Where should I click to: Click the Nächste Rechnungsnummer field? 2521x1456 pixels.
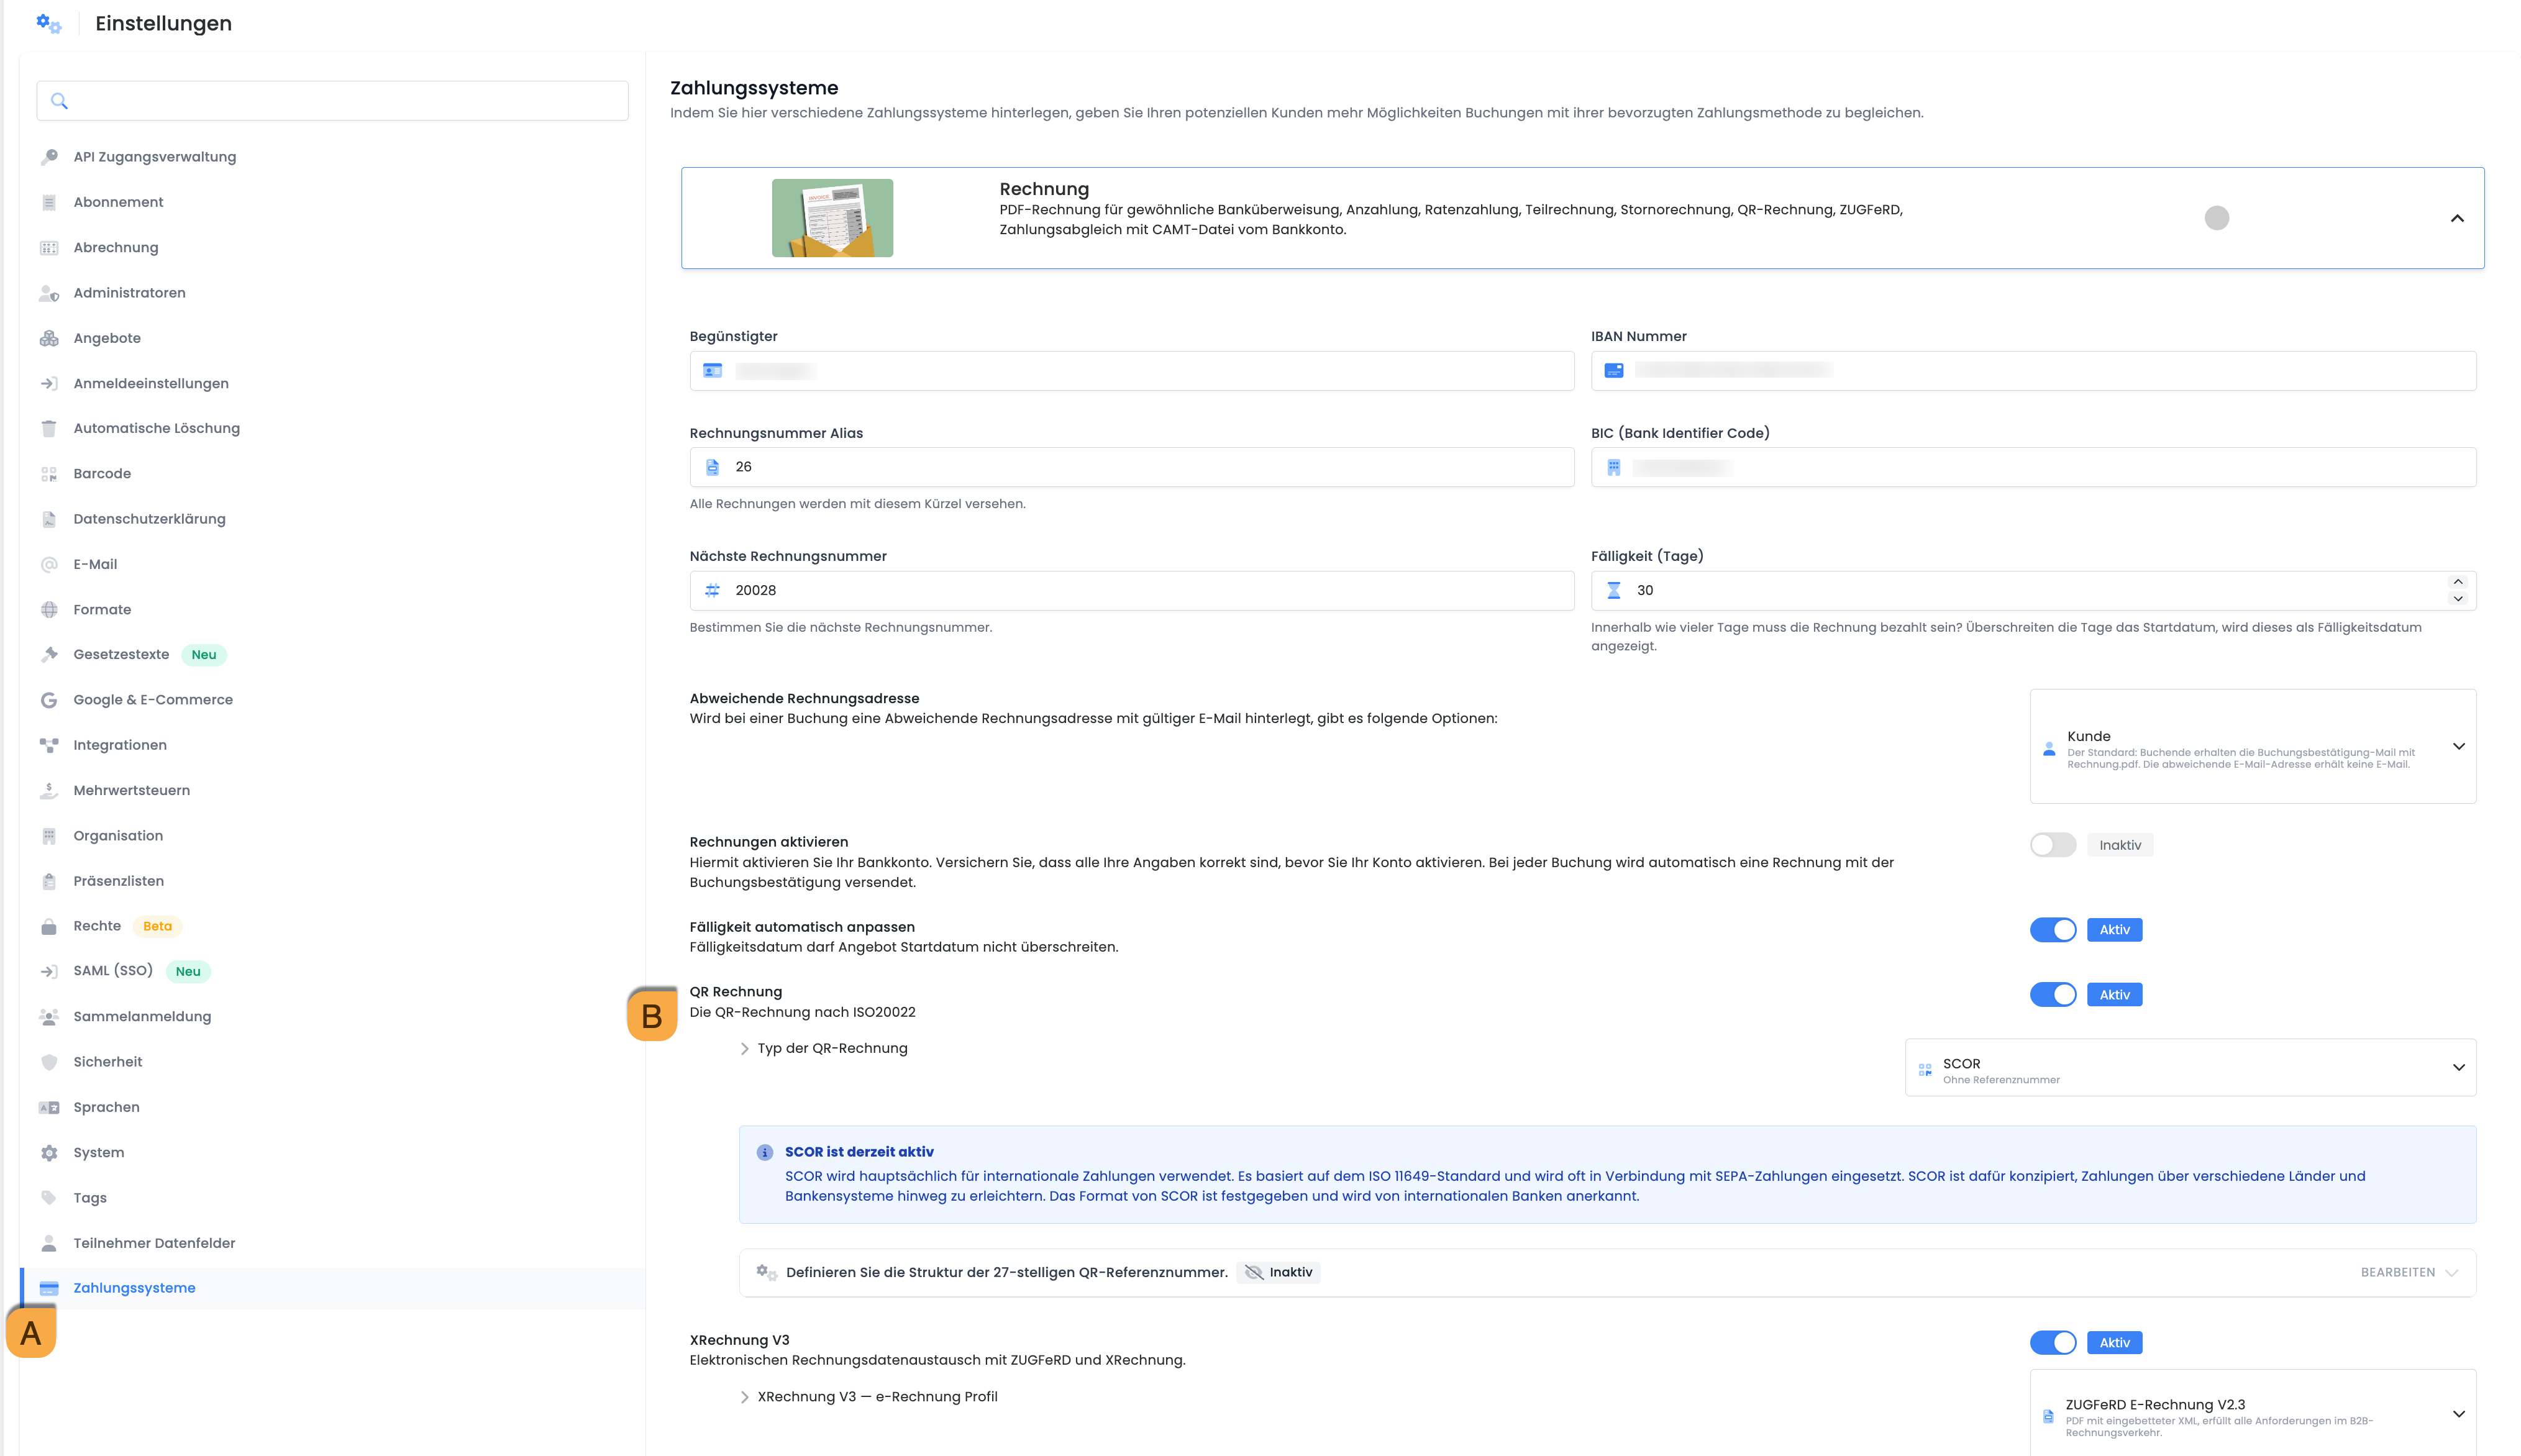tap(1131, 591)
